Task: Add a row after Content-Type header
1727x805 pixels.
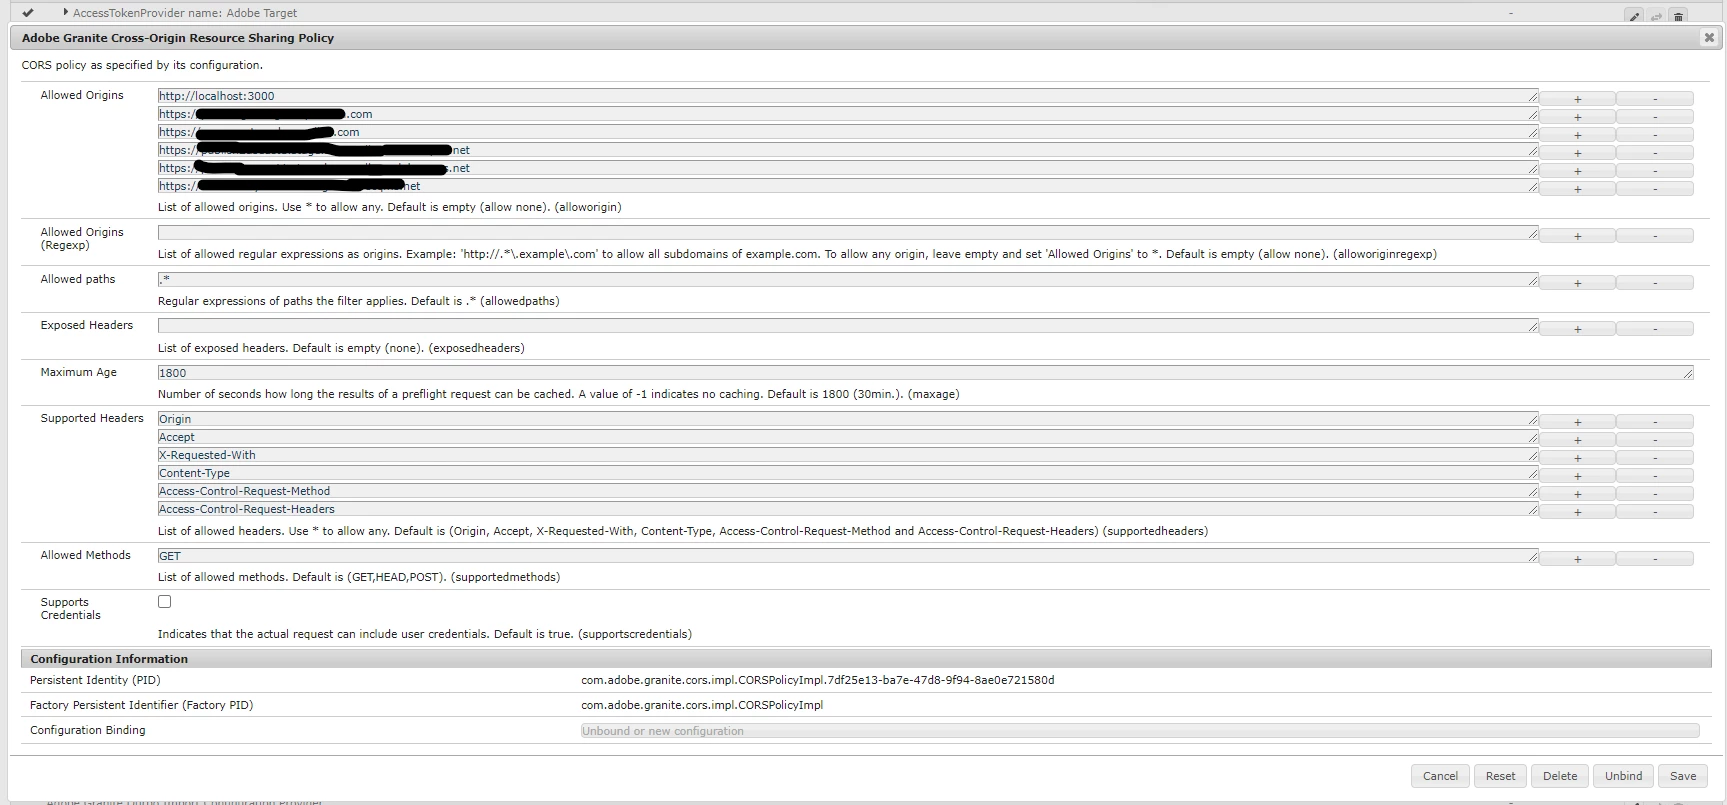Action: click(1577, 476)
